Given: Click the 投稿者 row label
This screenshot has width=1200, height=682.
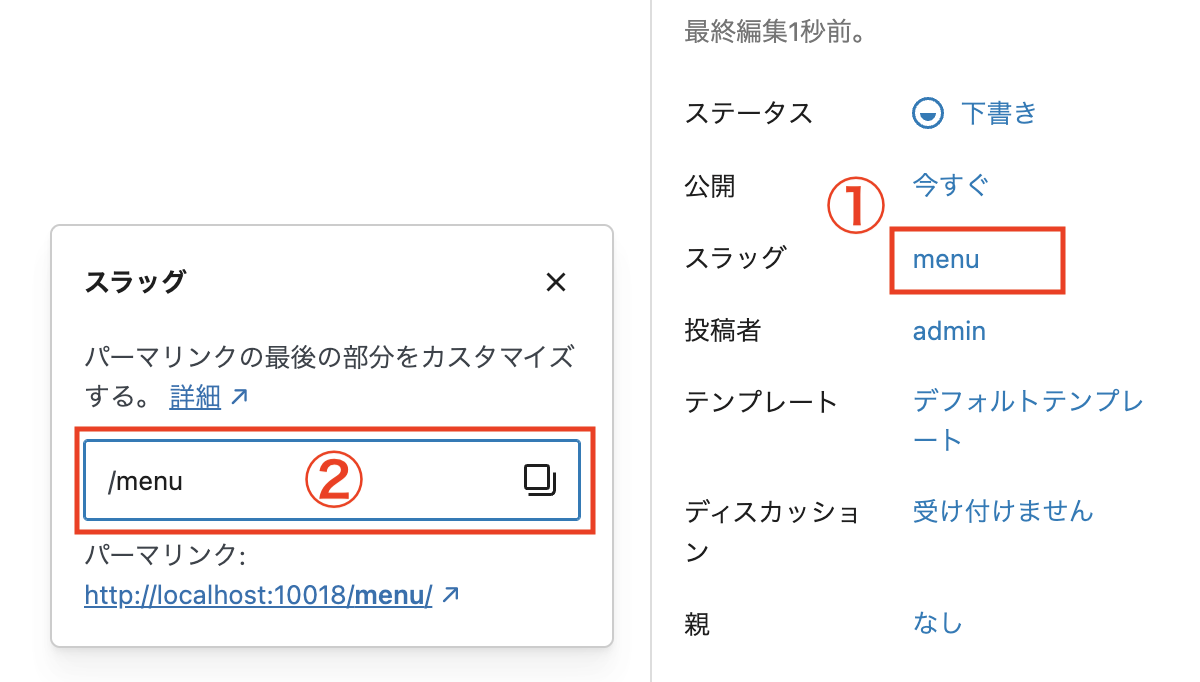Looking at the screenshot, I should (x=723, y=331).
